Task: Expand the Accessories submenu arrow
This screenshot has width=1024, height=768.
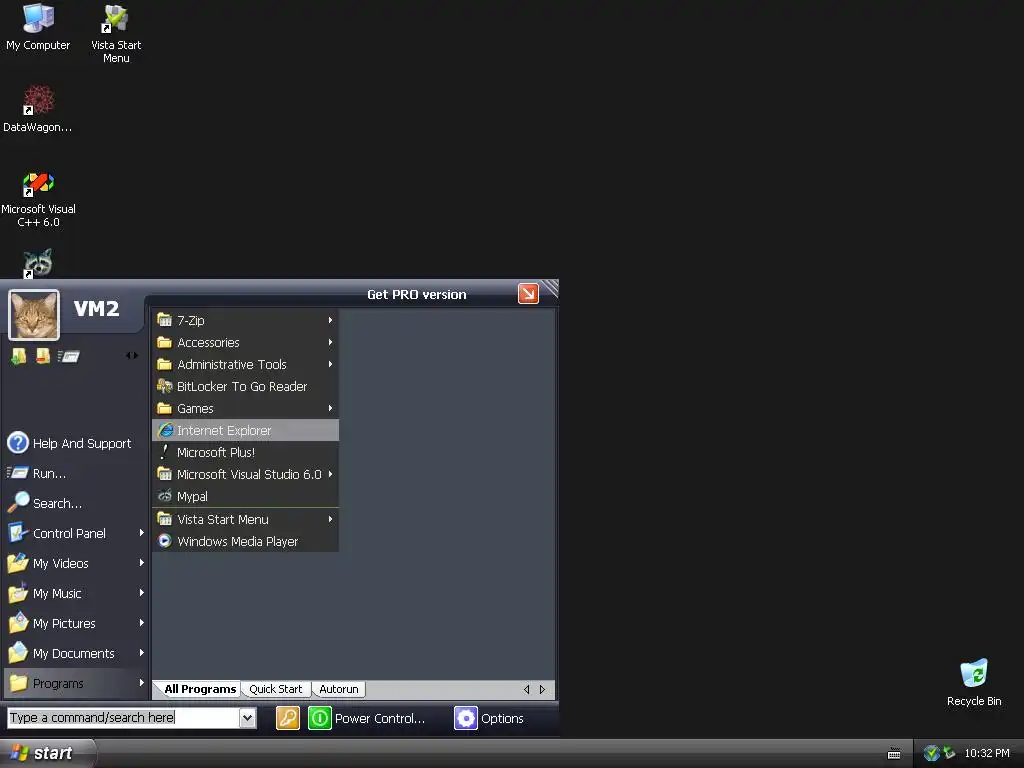Action: click(x=330, y=342)
